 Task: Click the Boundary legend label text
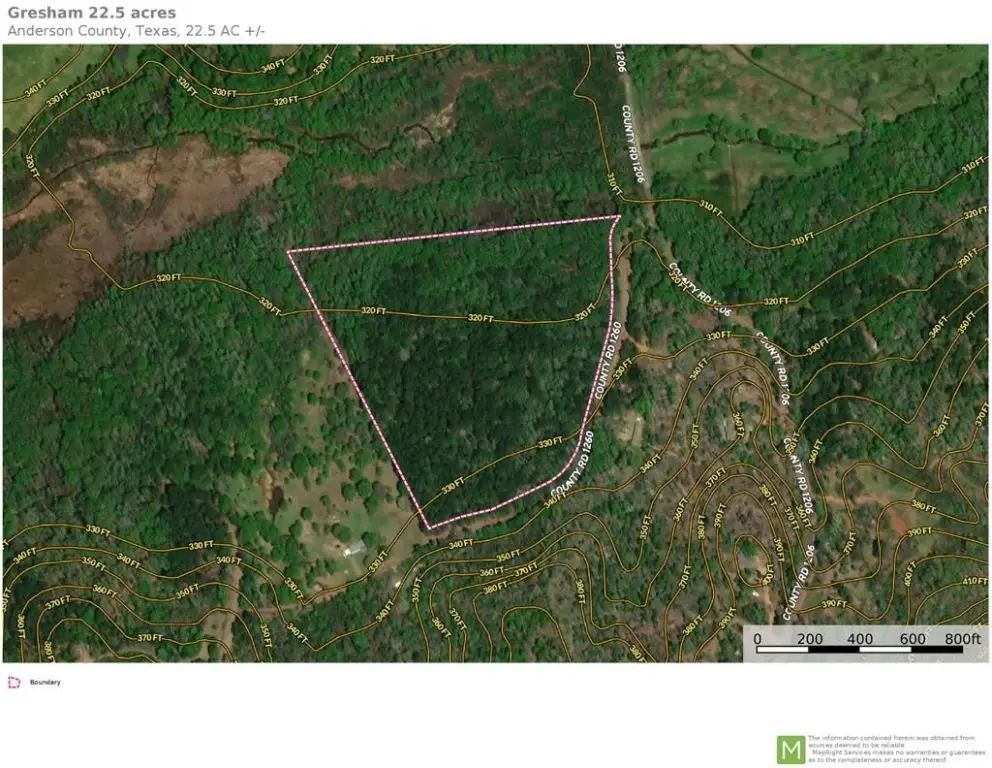(44, 682)
